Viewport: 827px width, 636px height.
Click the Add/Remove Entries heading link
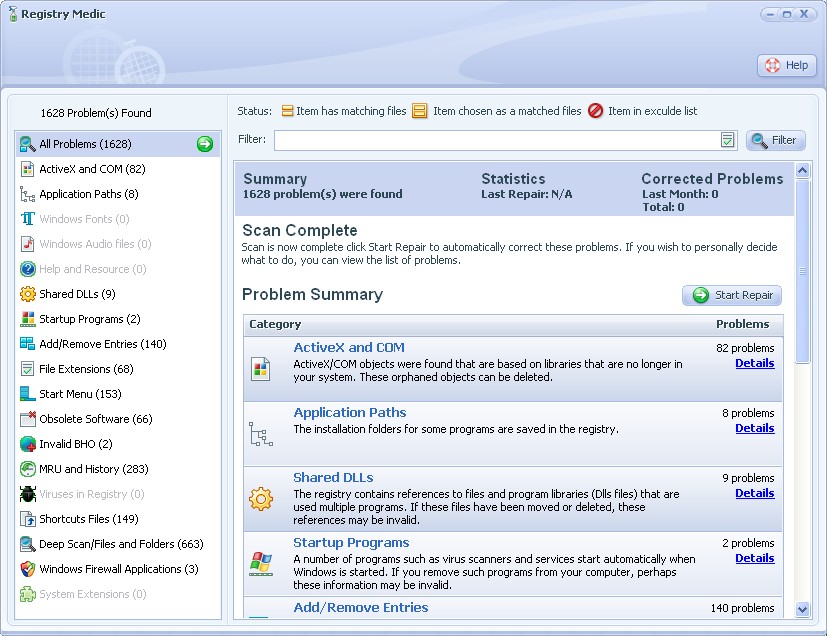pos(361,608)
